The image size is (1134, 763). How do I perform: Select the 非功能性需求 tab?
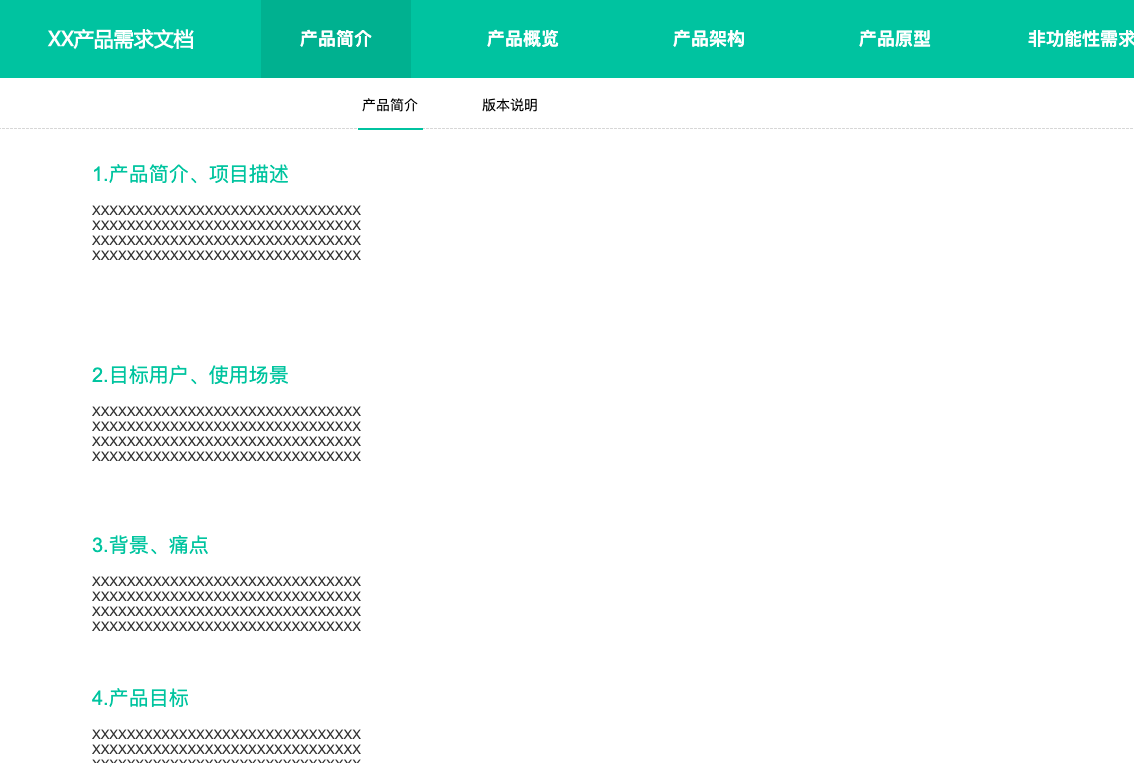pyautogui.click(x=1080, y=39)
